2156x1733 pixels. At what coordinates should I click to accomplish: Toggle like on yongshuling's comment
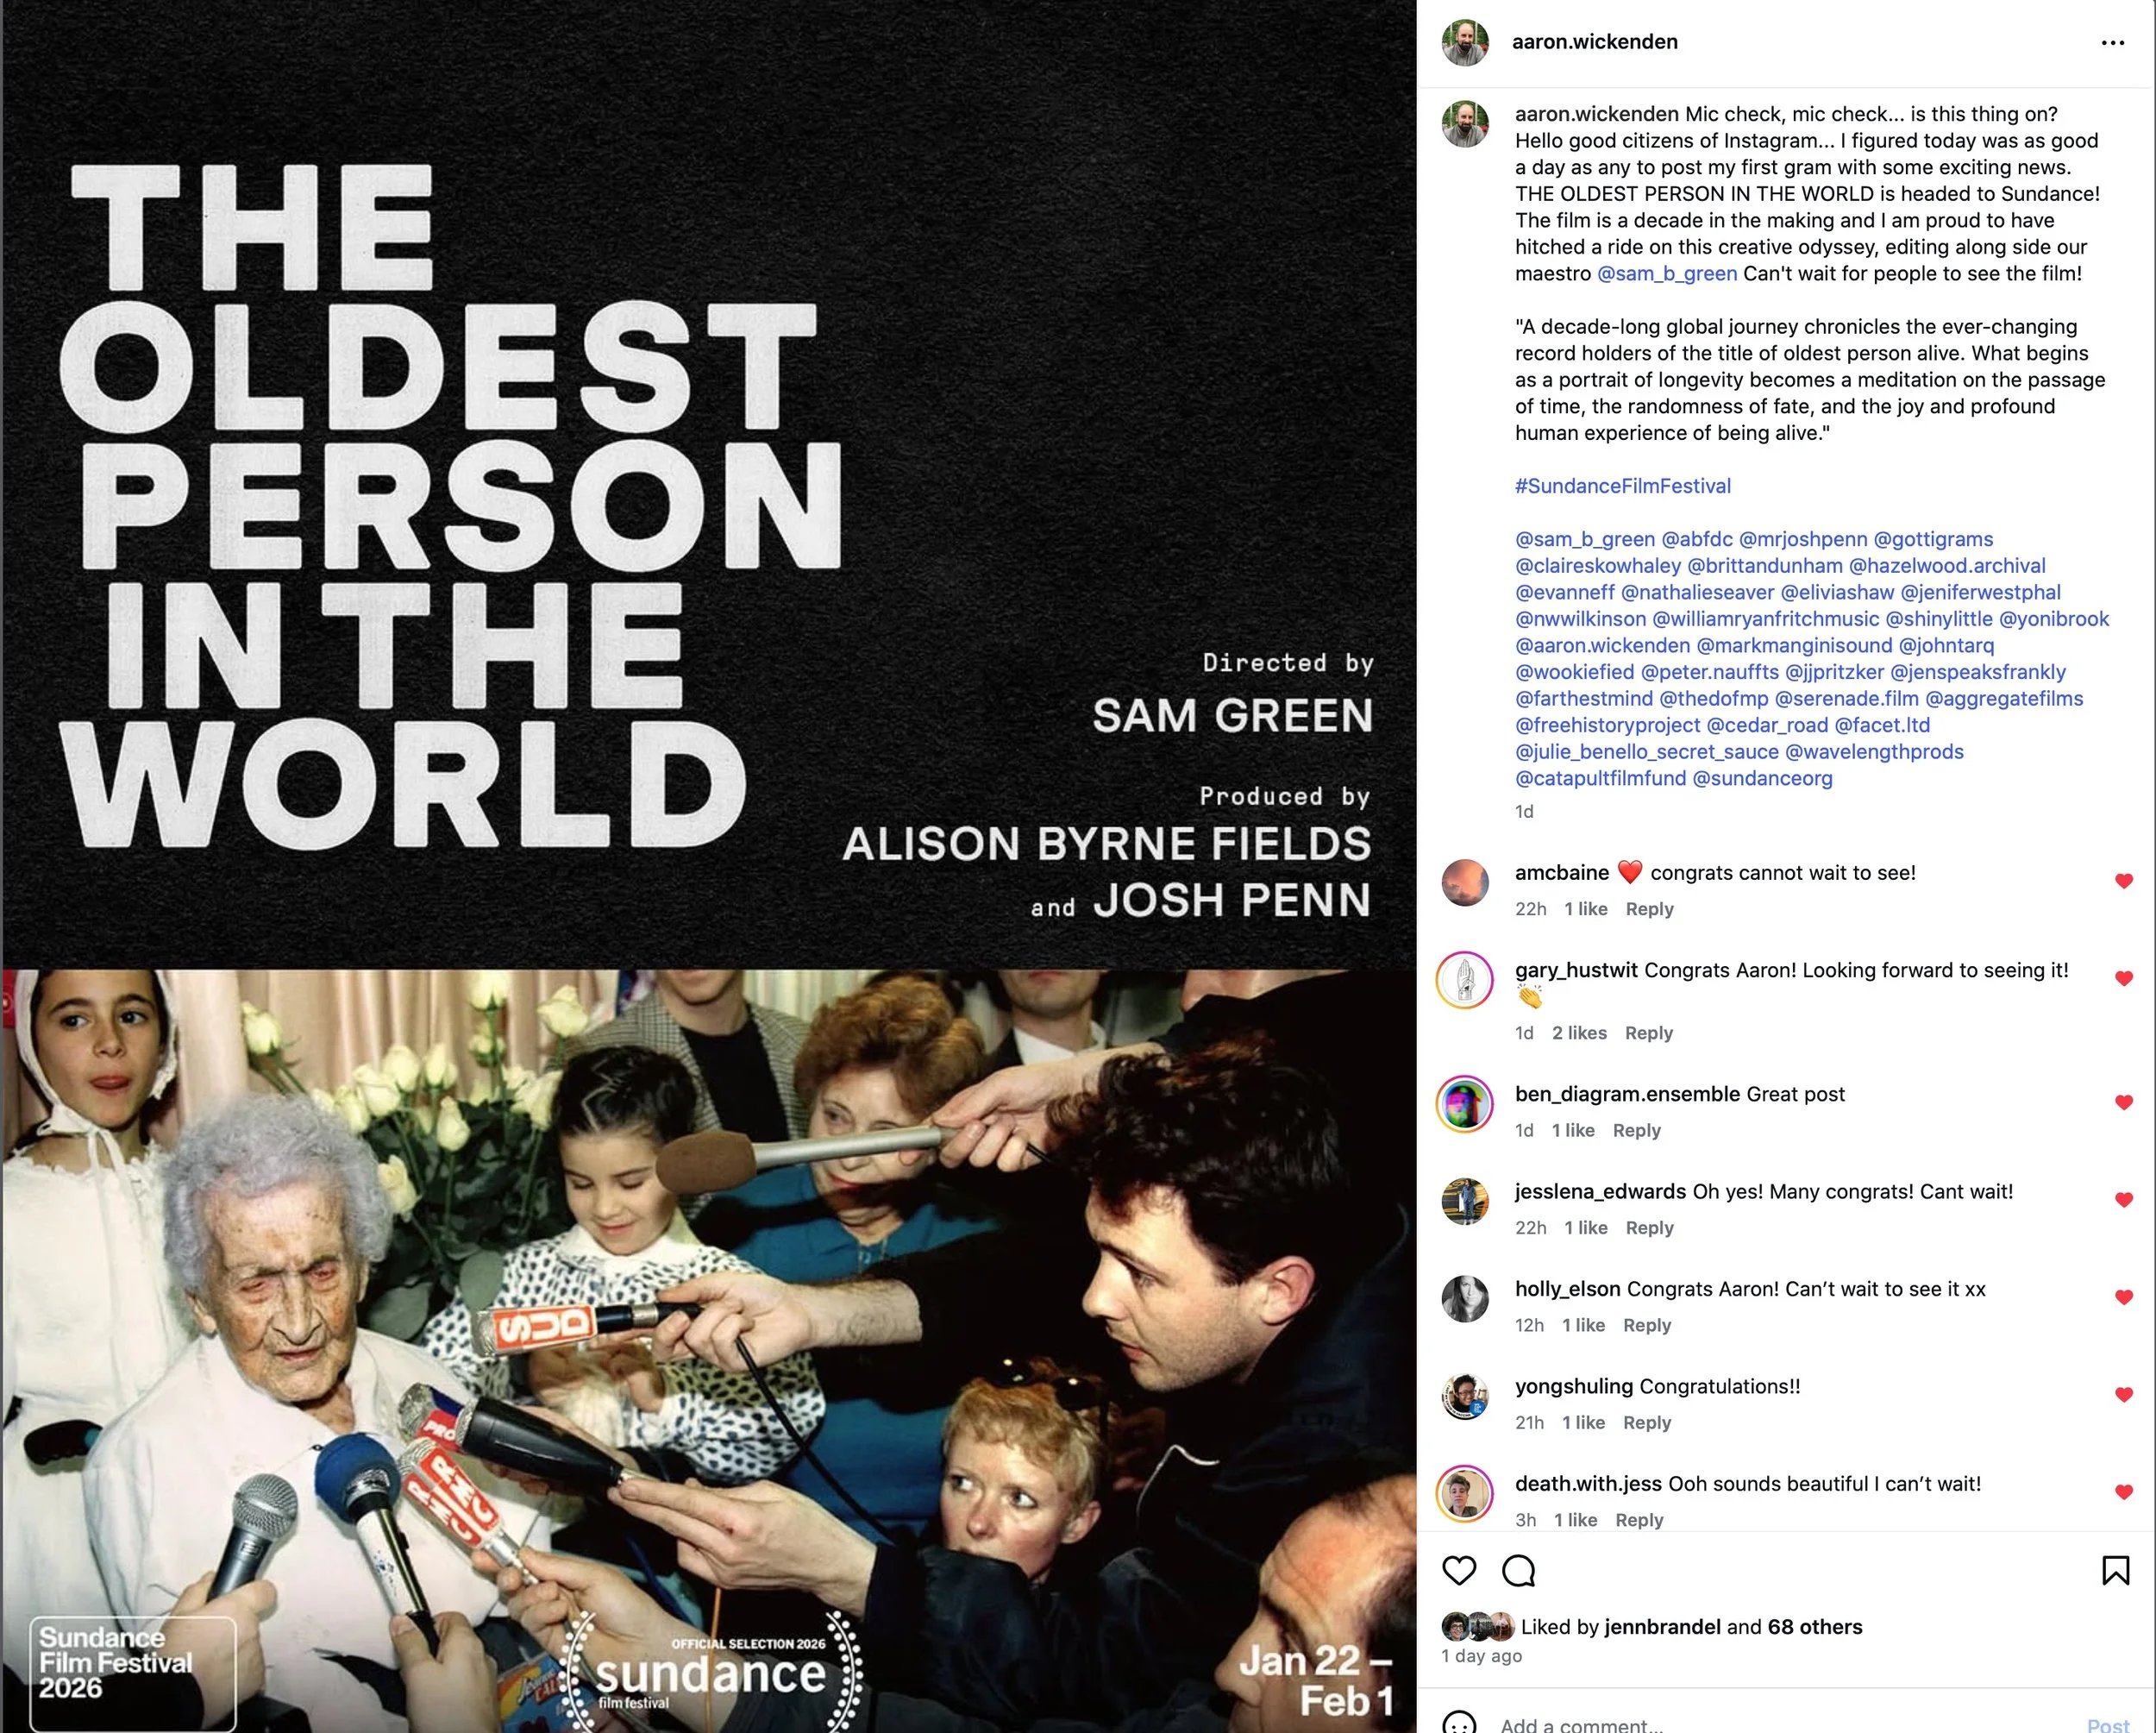click(2124, 1394)
